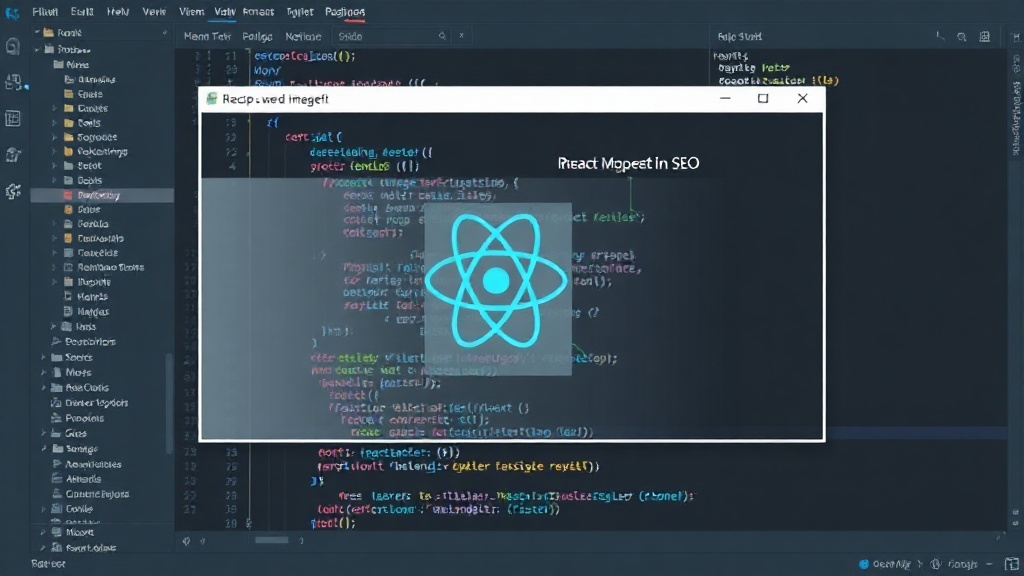Expand the 'Sogrooce' folder with its arrow
The height and width of the screenshot is (576, 1024).
[x=55, y=137]
